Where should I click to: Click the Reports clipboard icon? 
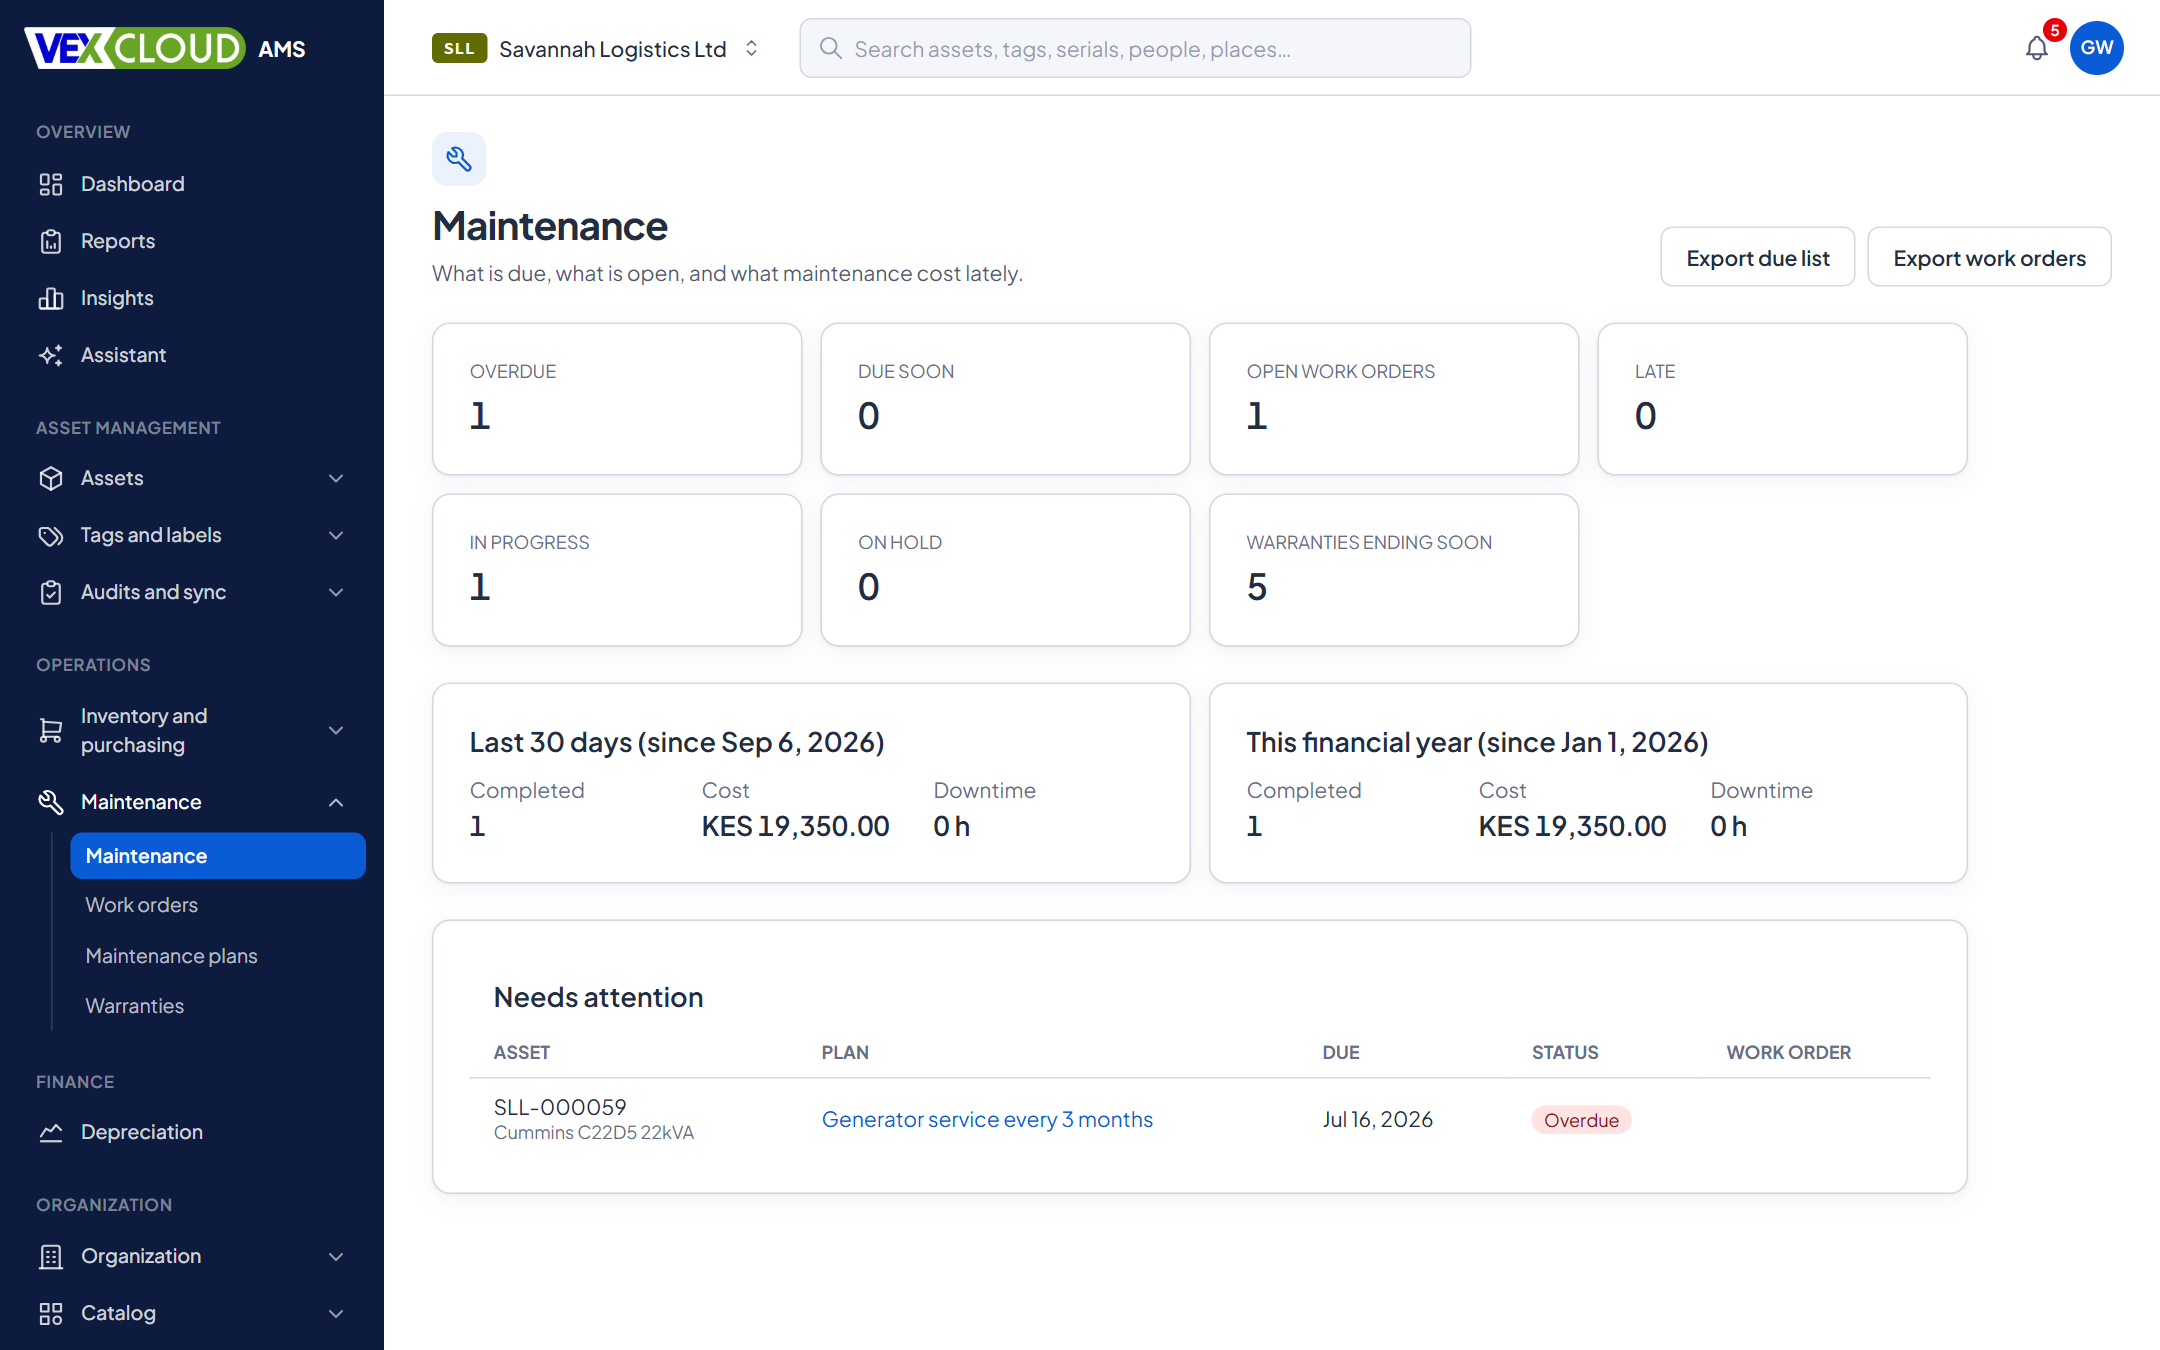click(x=51, y=241)
